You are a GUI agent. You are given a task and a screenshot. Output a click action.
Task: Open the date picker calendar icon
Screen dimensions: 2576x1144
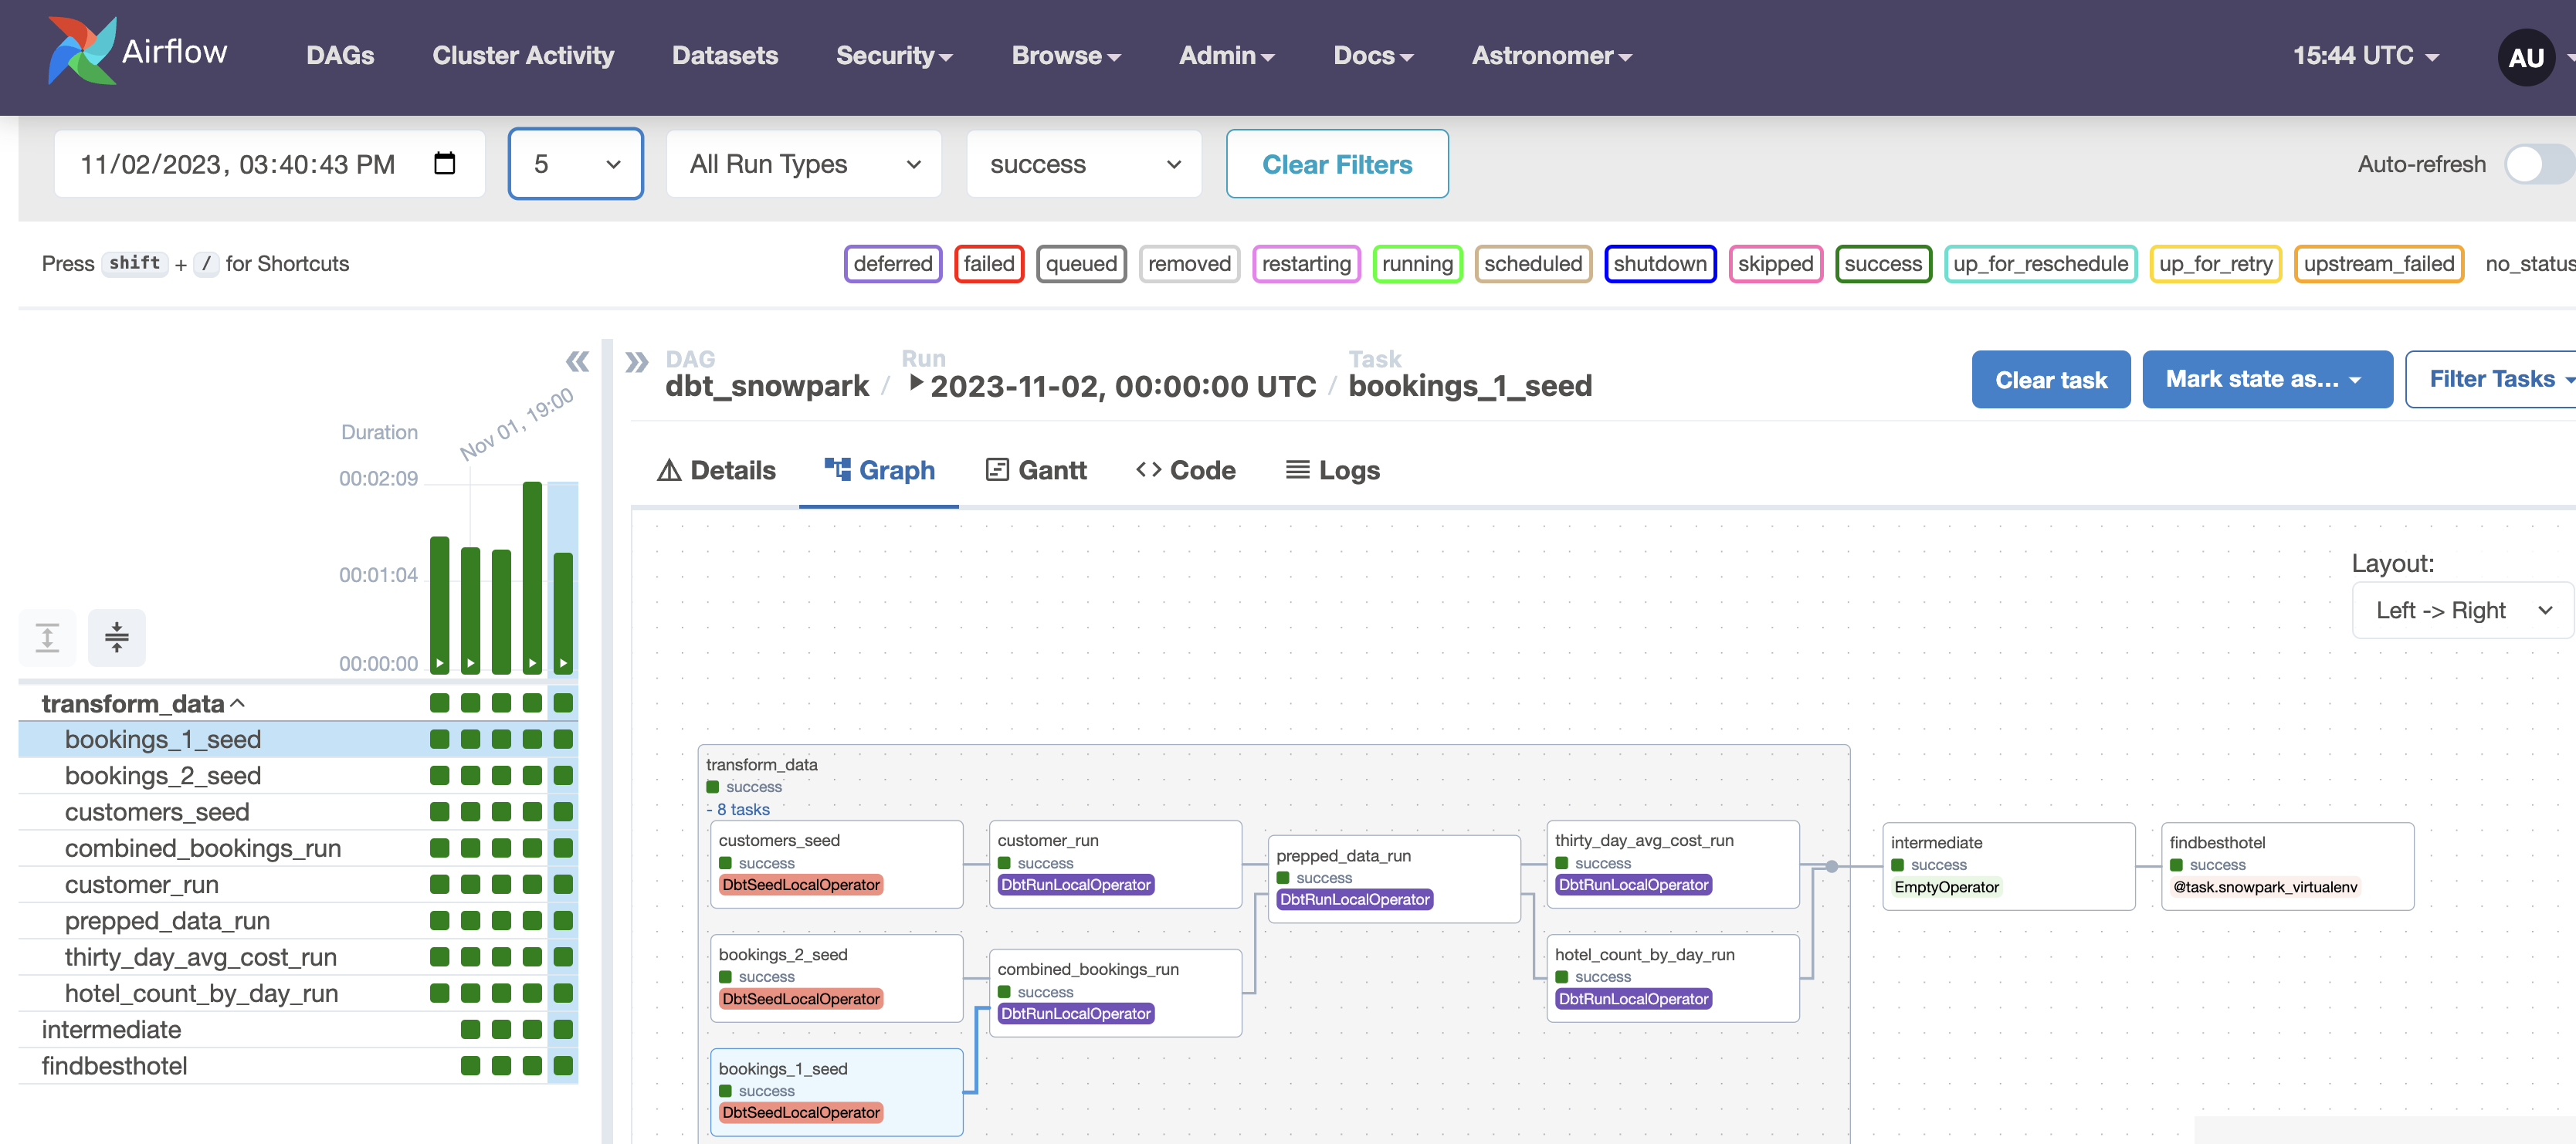point(444,163)
